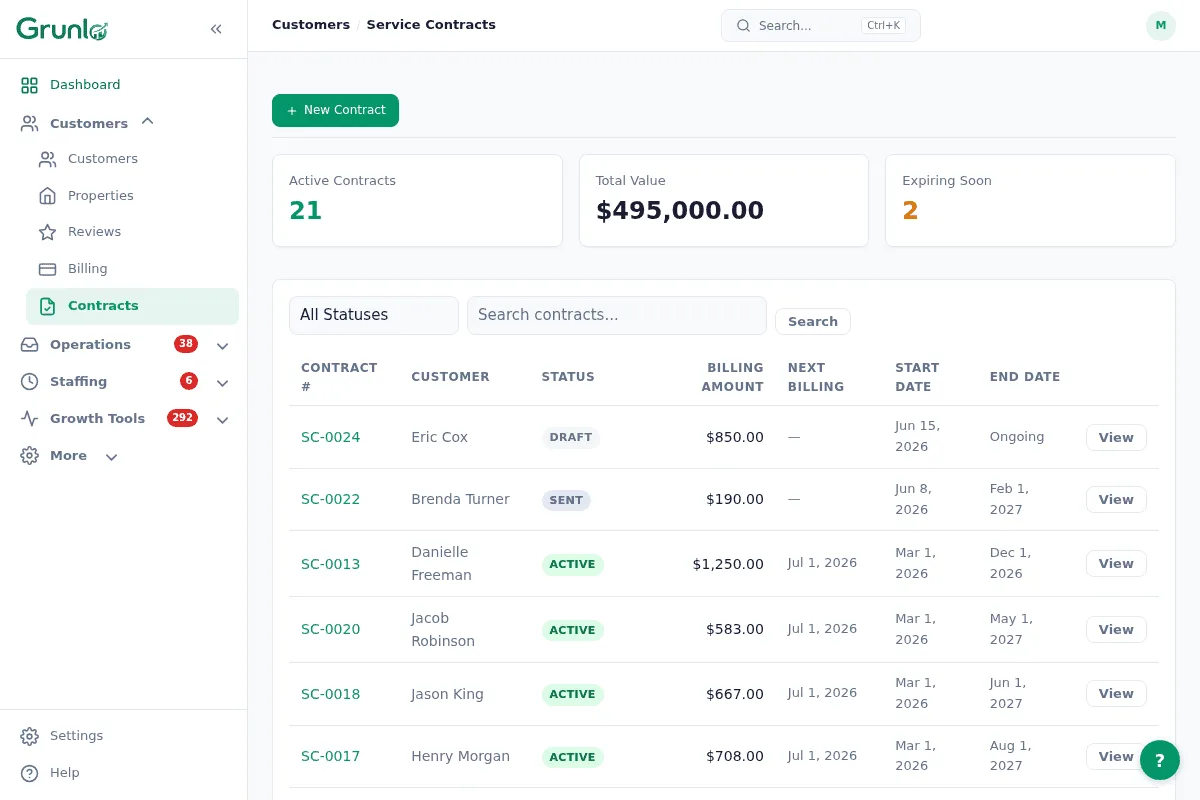1200x800 pixels.
Task: Open the Properties menu item
Action: click(x=132, y=196)
